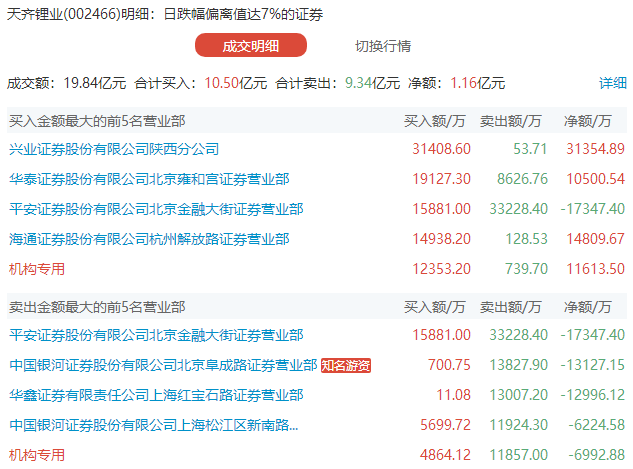Open 华鑫证券上海红宝石路证券营业部 link
The image size is (633, 469).
pos(156,395)
